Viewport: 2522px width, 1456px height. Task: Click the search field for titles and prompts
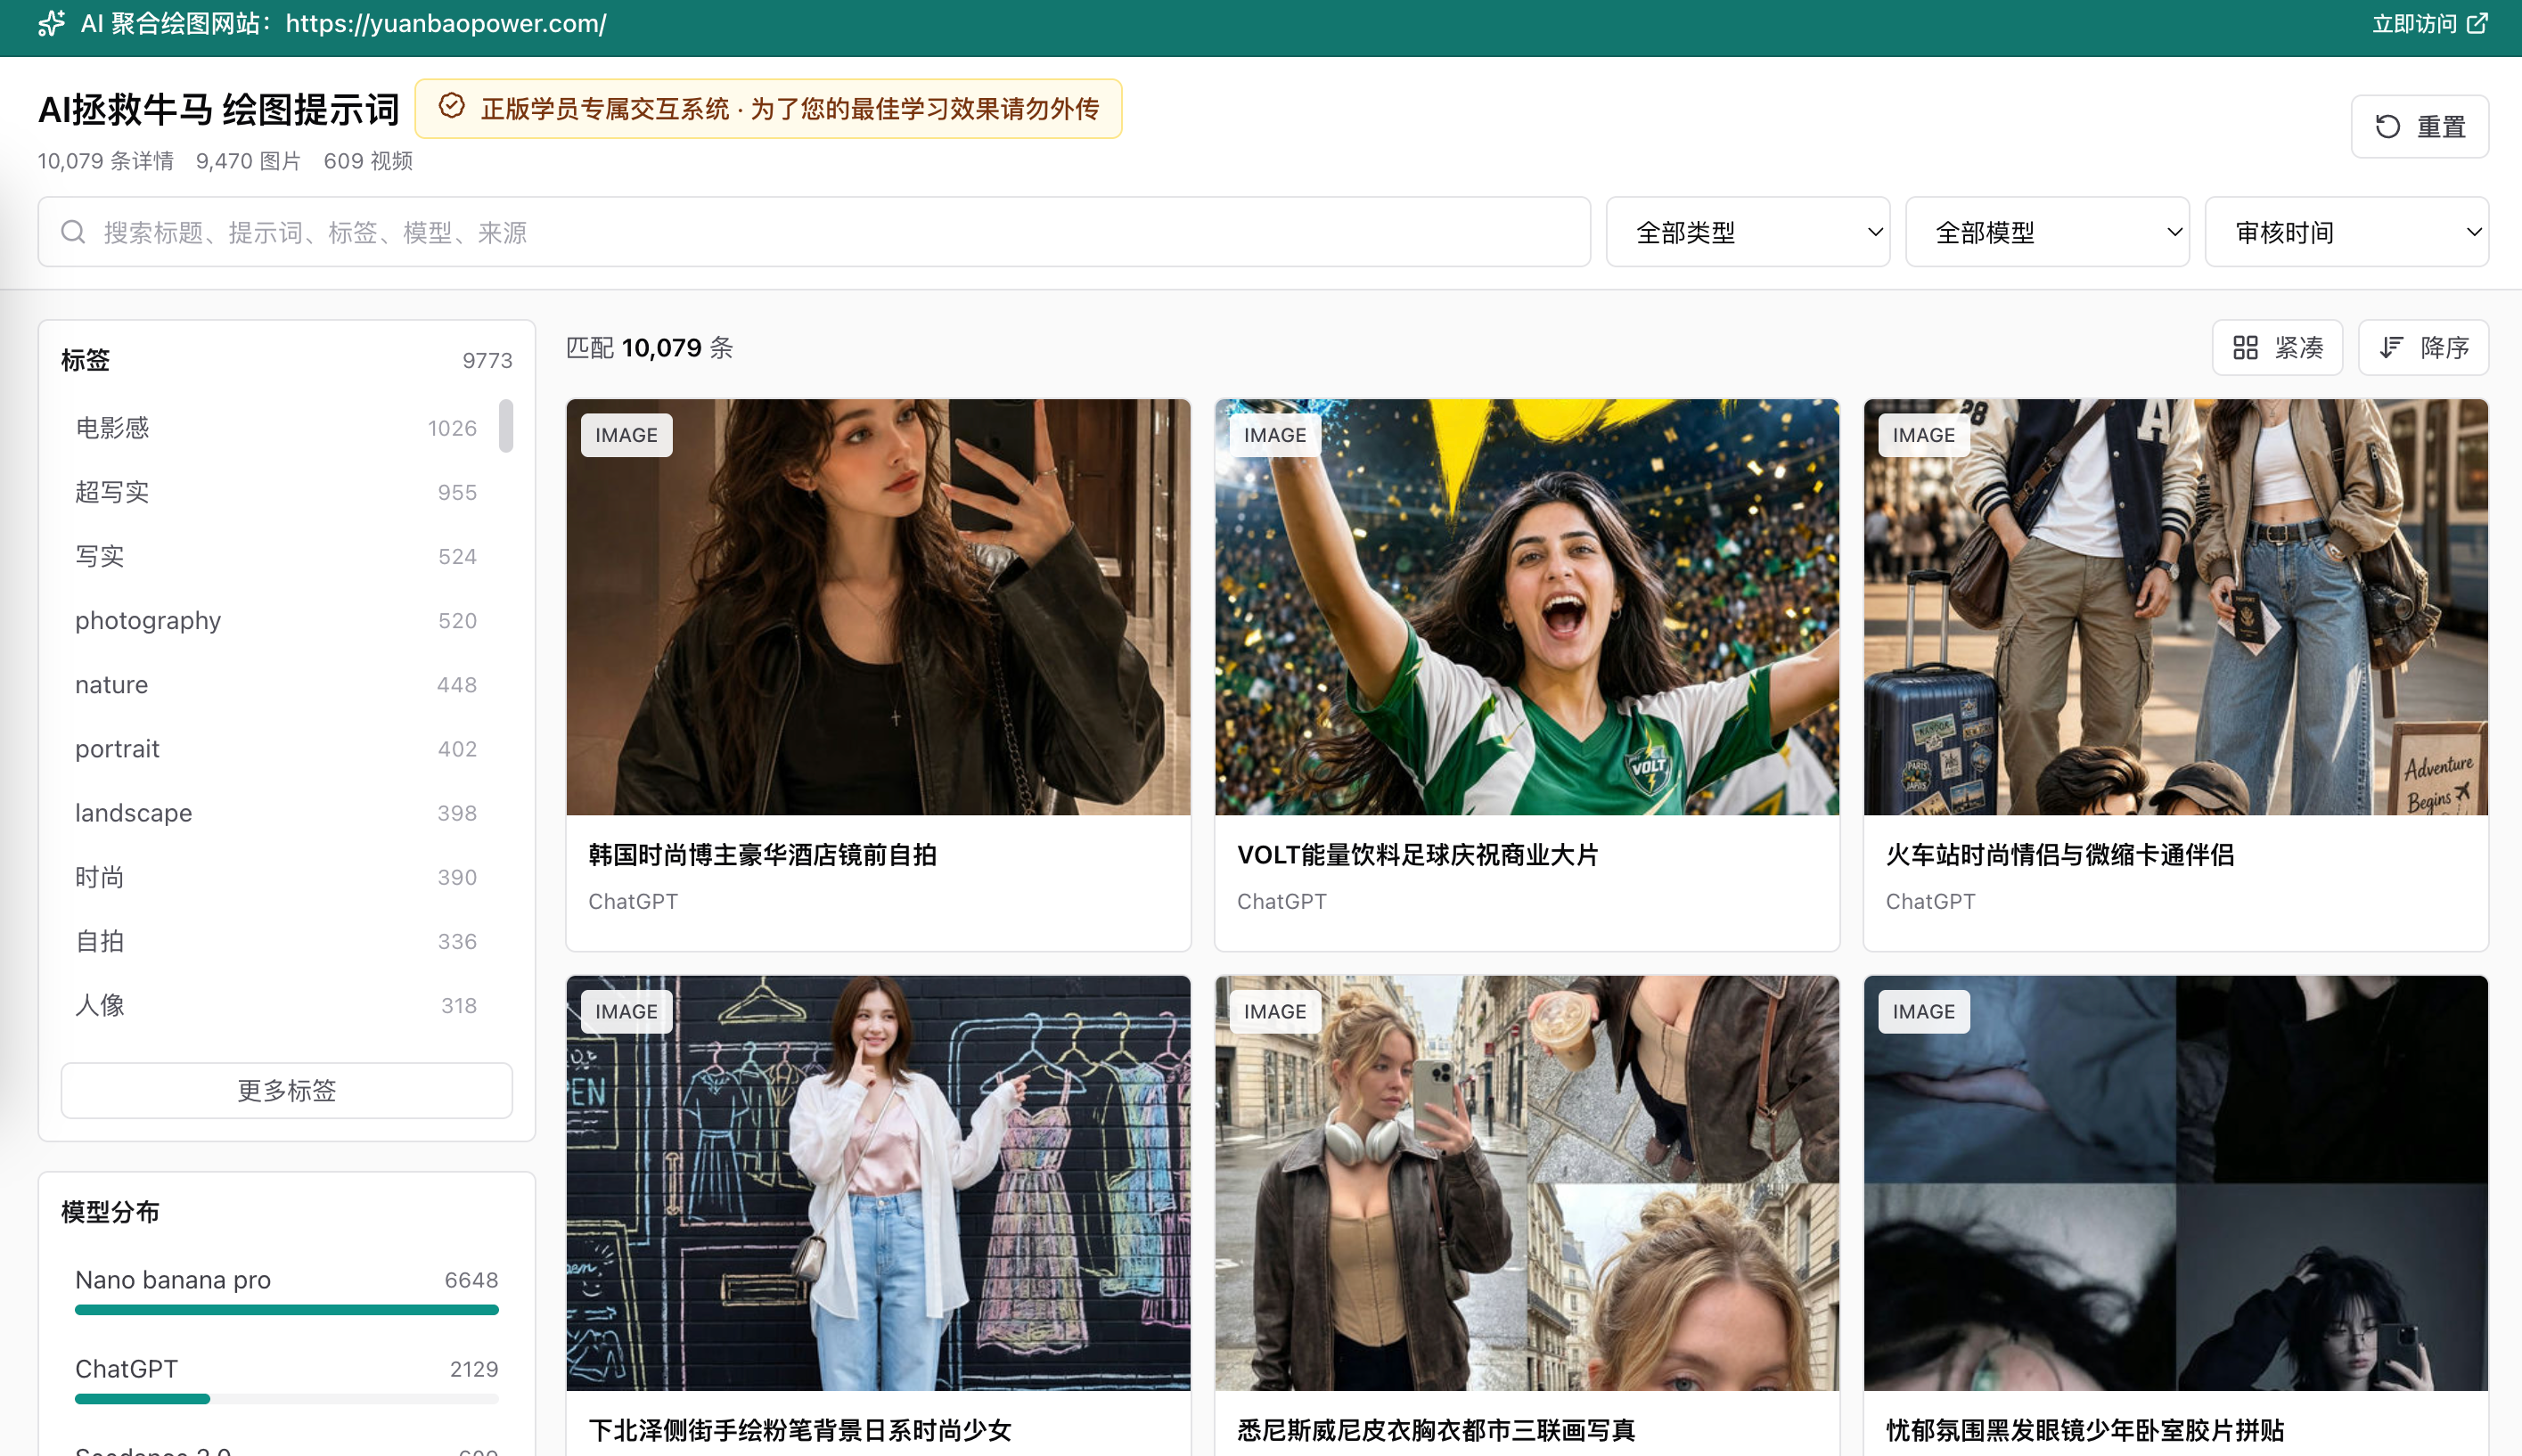point(814,232)
